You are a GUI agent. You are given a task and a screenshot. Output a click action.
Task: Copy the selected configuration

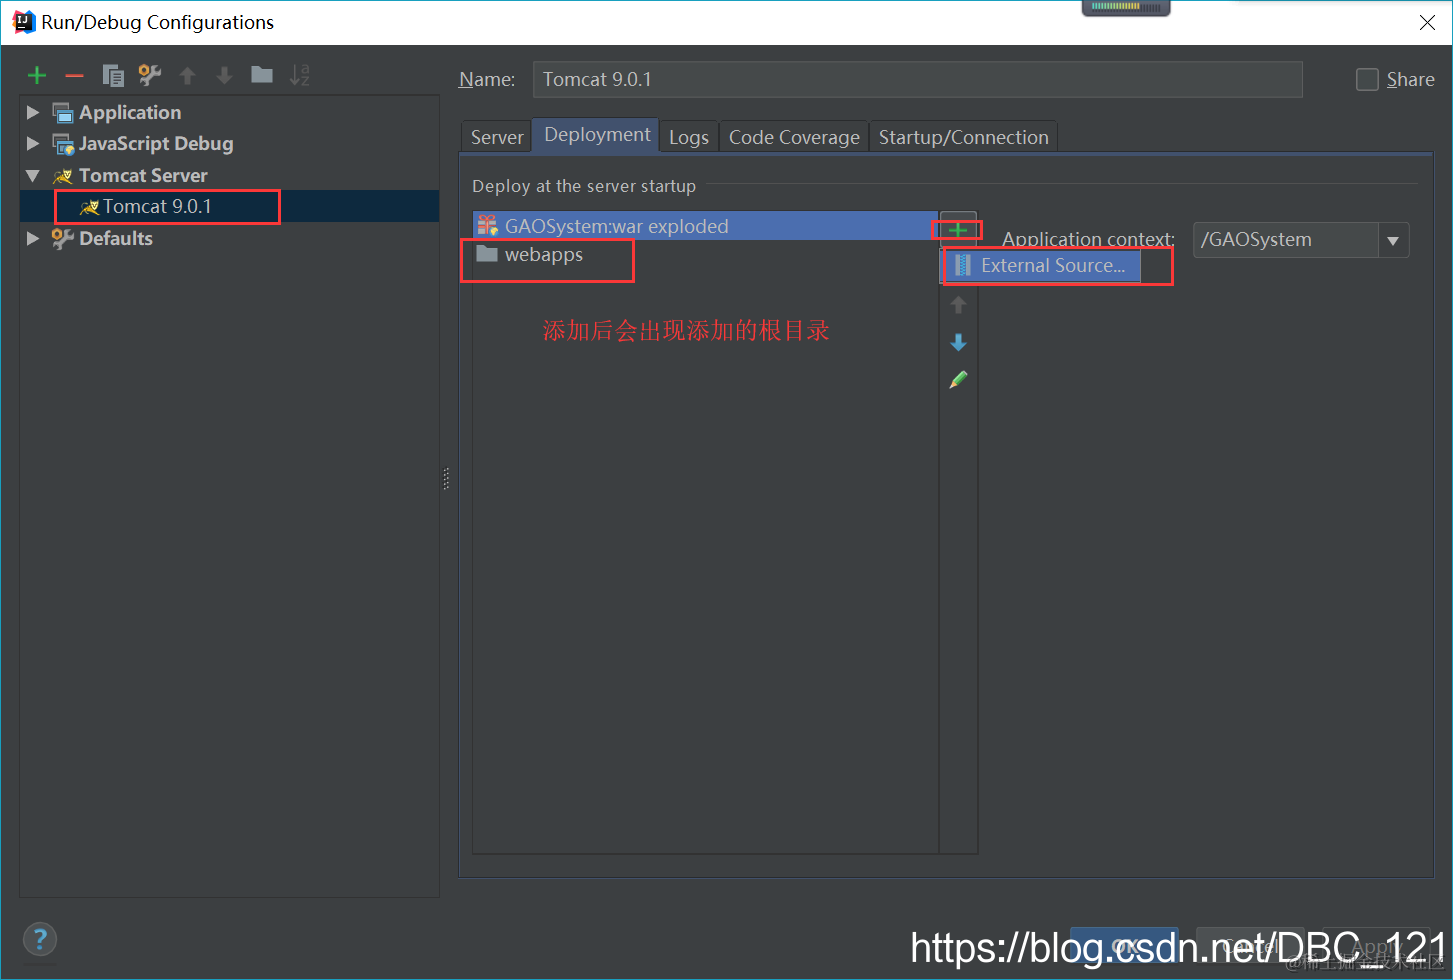pos(113,76)
